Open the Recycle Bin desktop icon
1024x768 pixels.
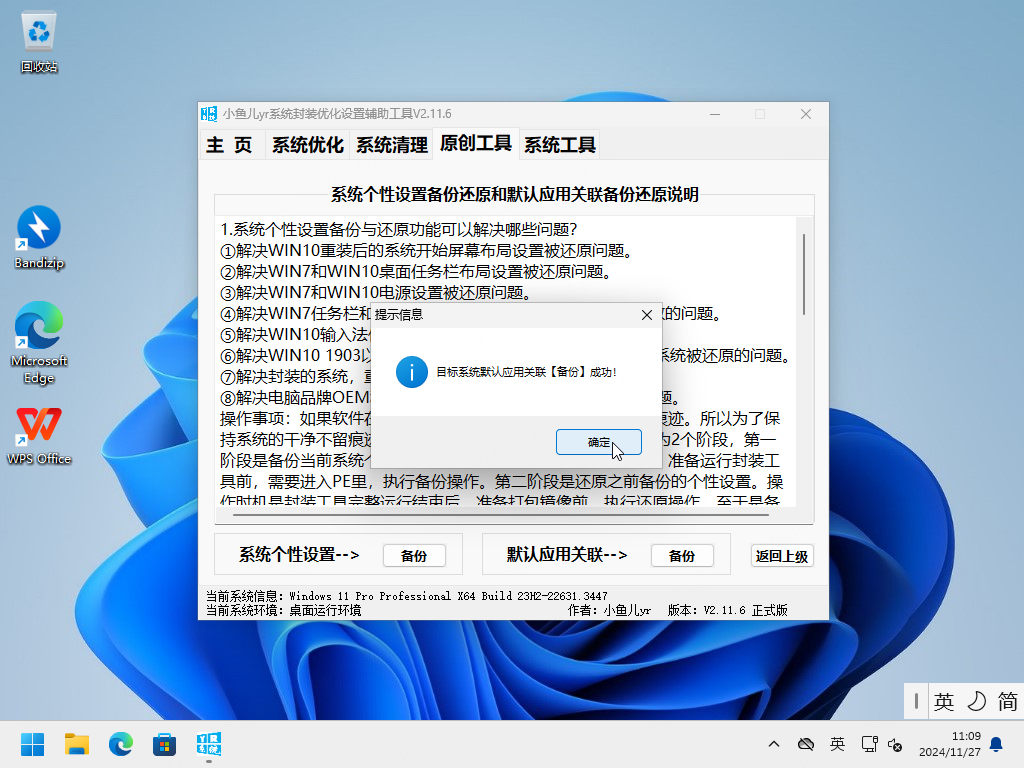point(39,42)
